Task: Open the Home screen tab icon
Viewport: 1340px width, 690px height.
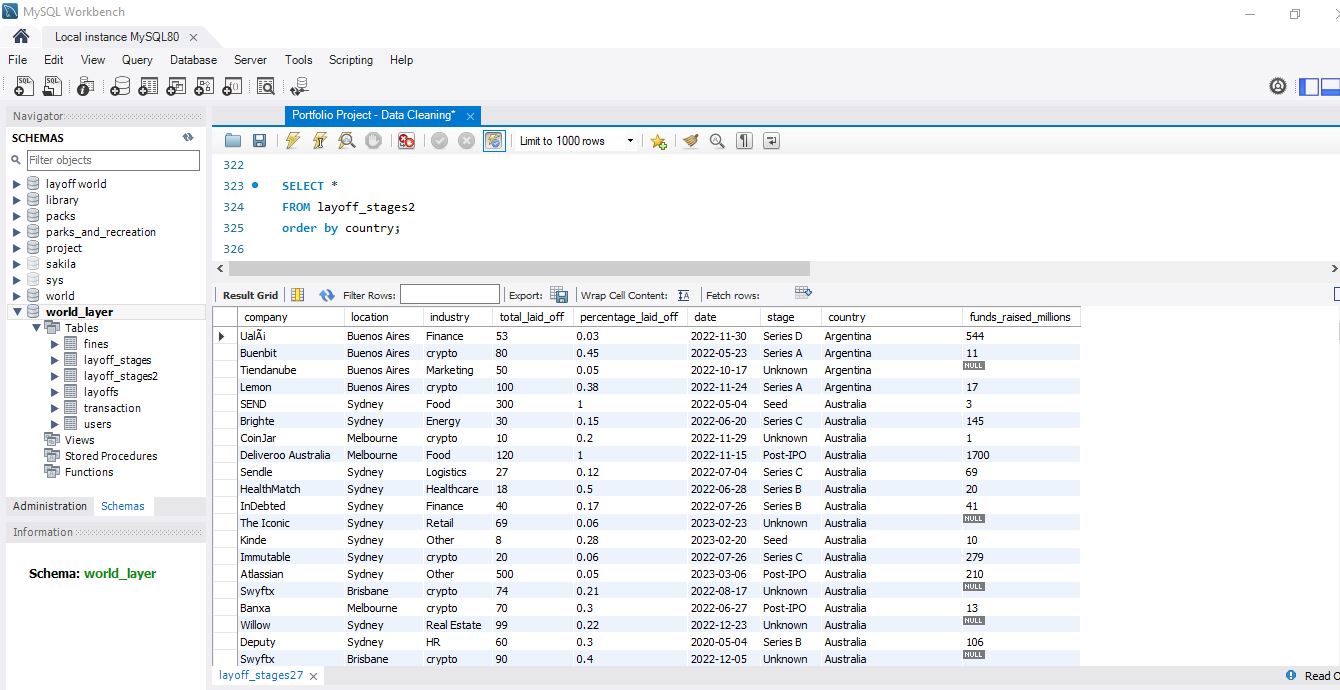Action: pyautogui.click(x=21, y=36)
